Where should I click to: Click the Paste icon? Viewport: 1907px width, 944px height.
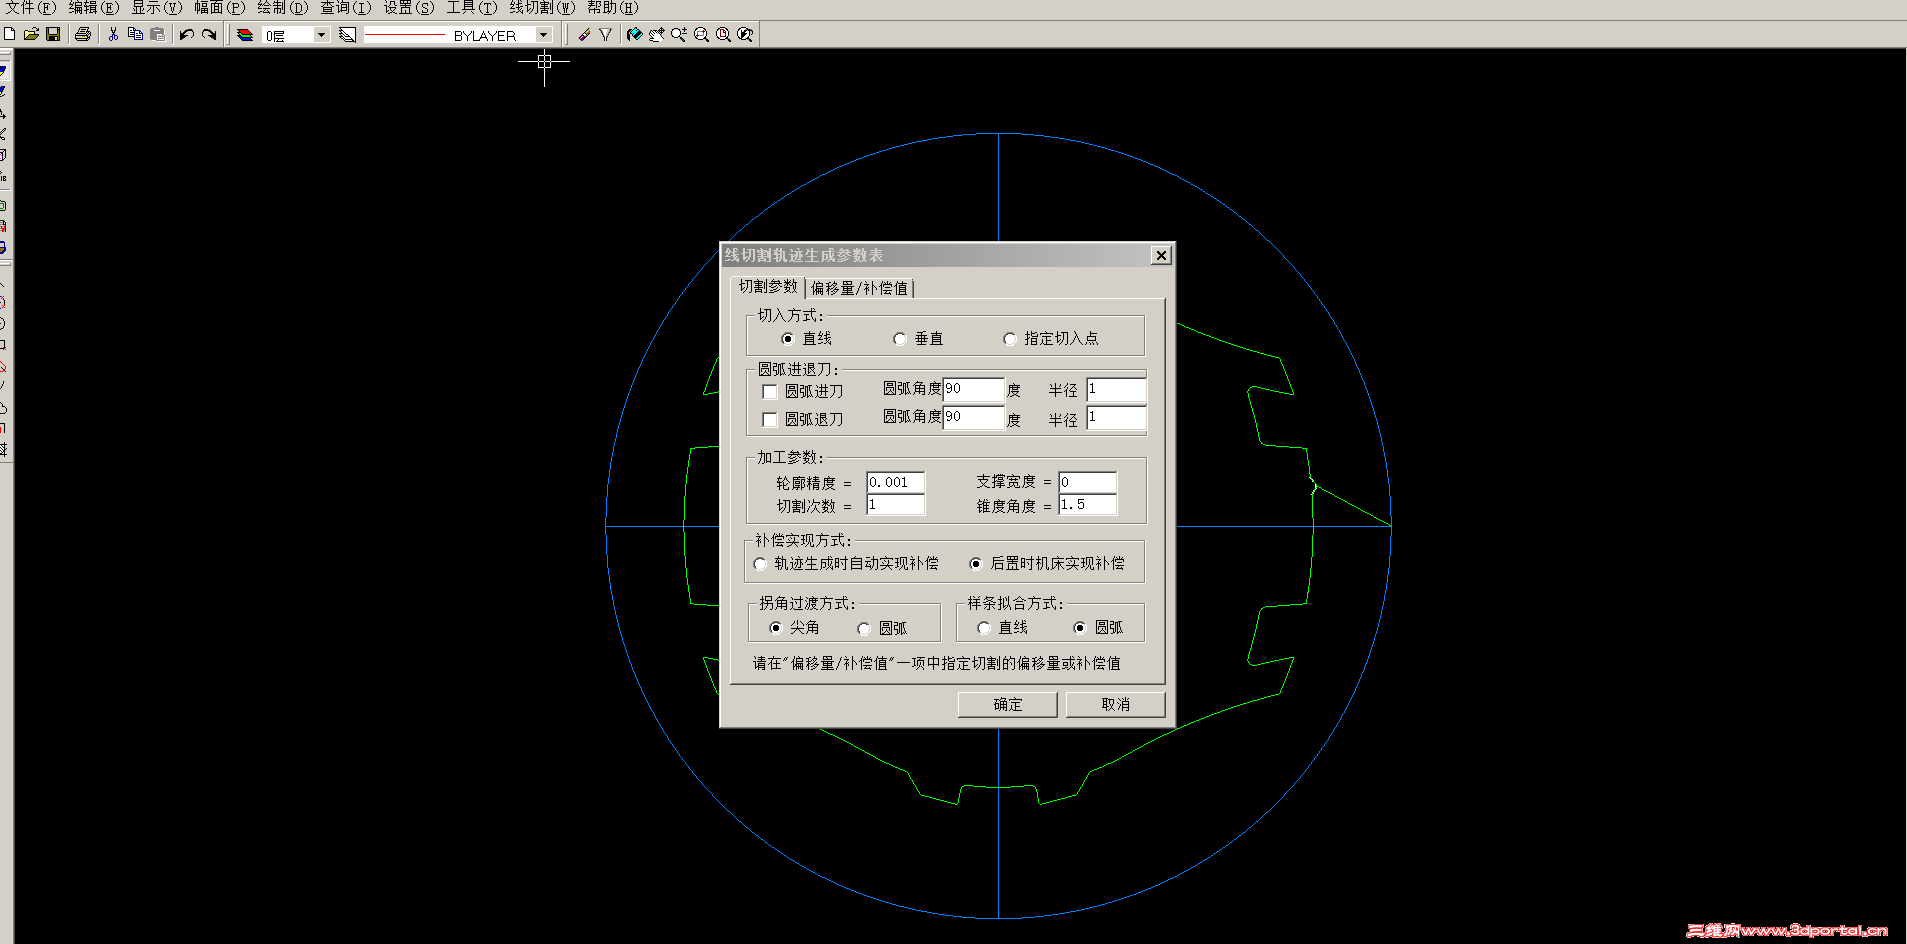[157, 34]
